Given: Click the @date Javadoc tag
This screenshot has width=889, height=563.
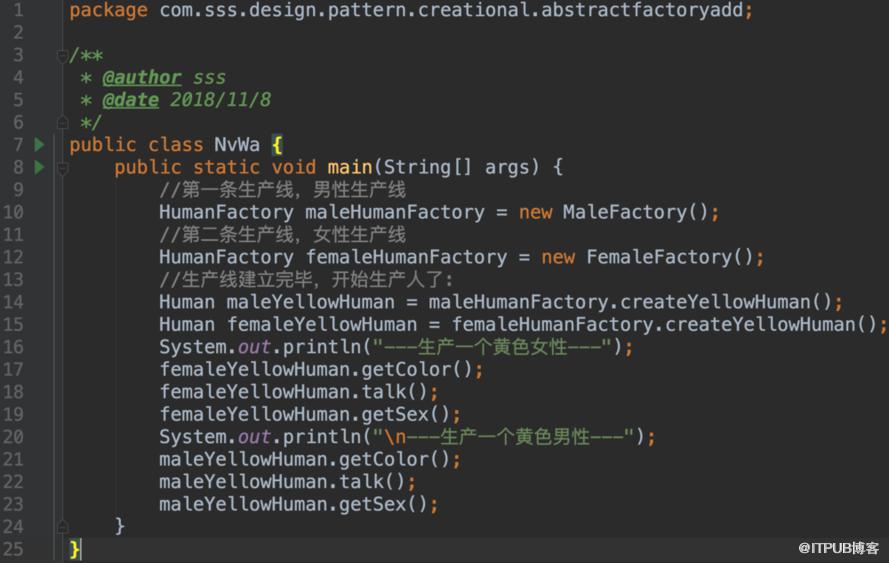Looking at the screenshot, I should coord(130,100).
